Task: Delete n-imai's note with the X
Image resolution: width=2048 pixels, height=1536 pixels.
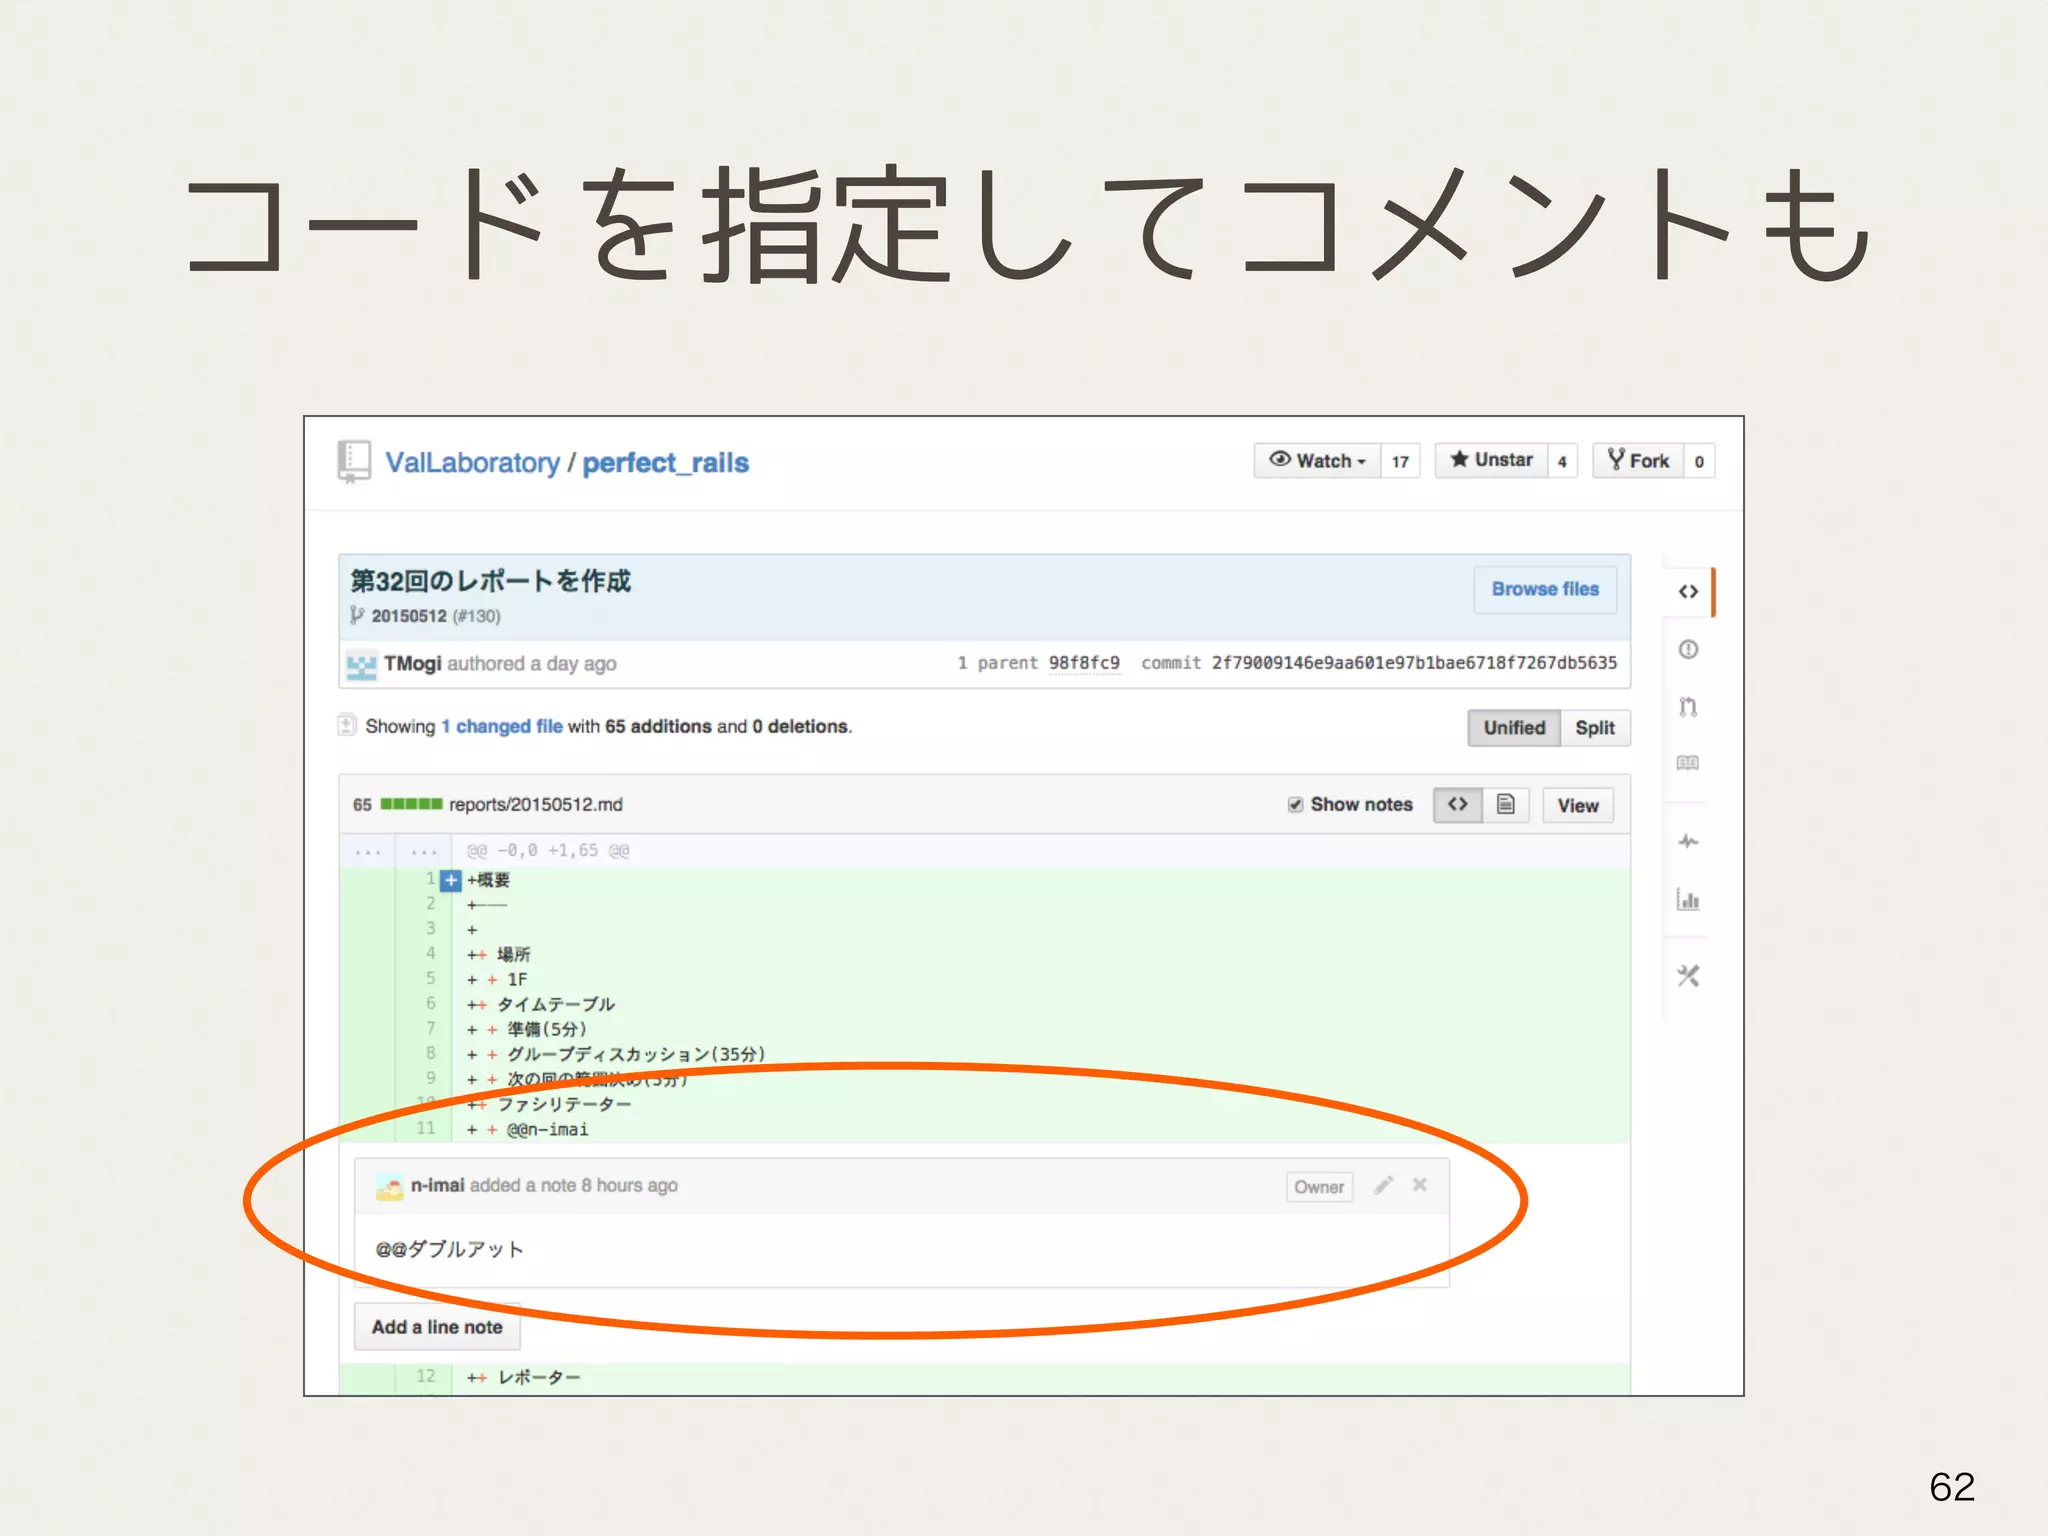Action: pos(1420,1185)
